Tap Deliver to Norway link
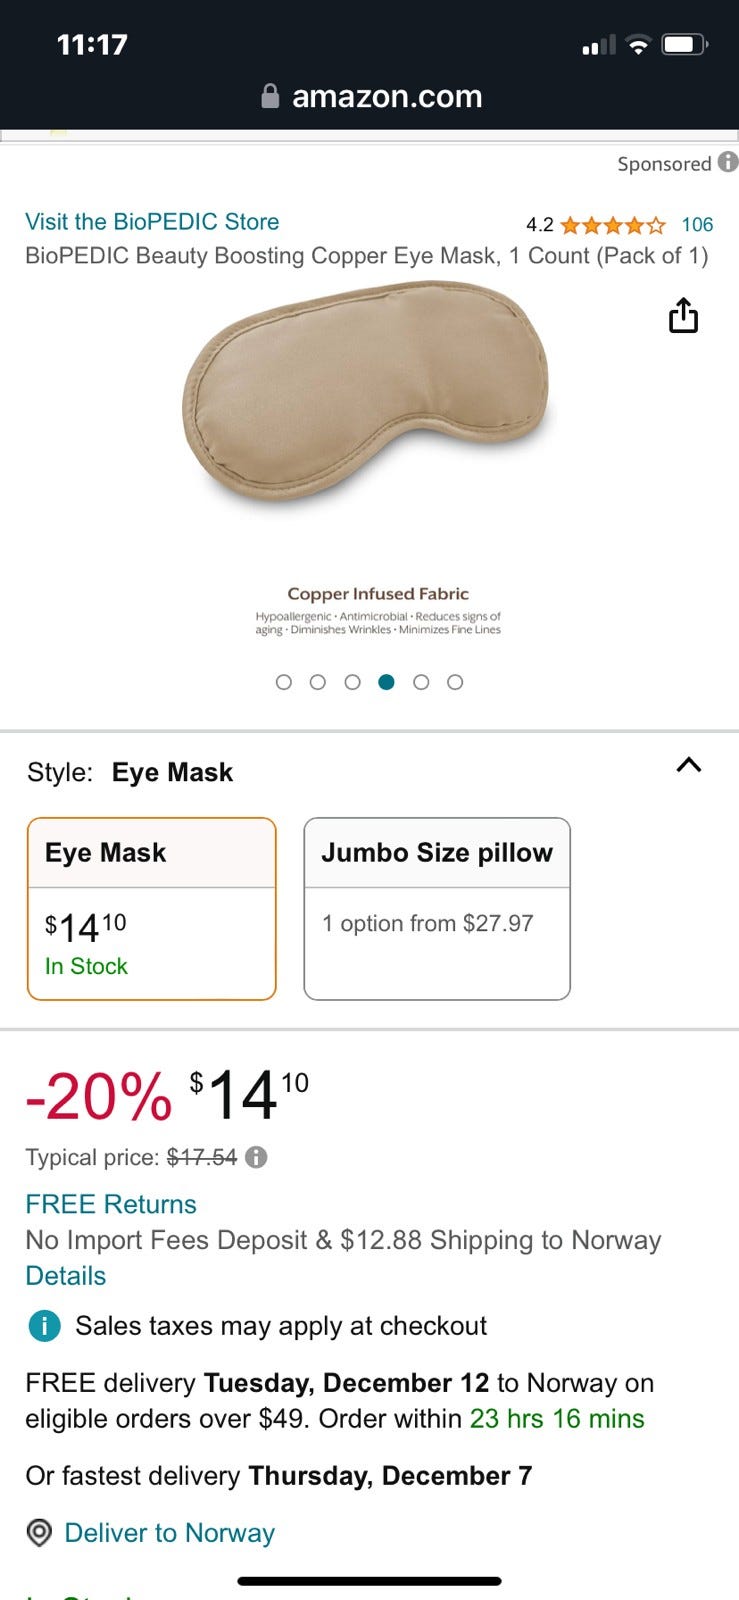 tap(169, 1533)
